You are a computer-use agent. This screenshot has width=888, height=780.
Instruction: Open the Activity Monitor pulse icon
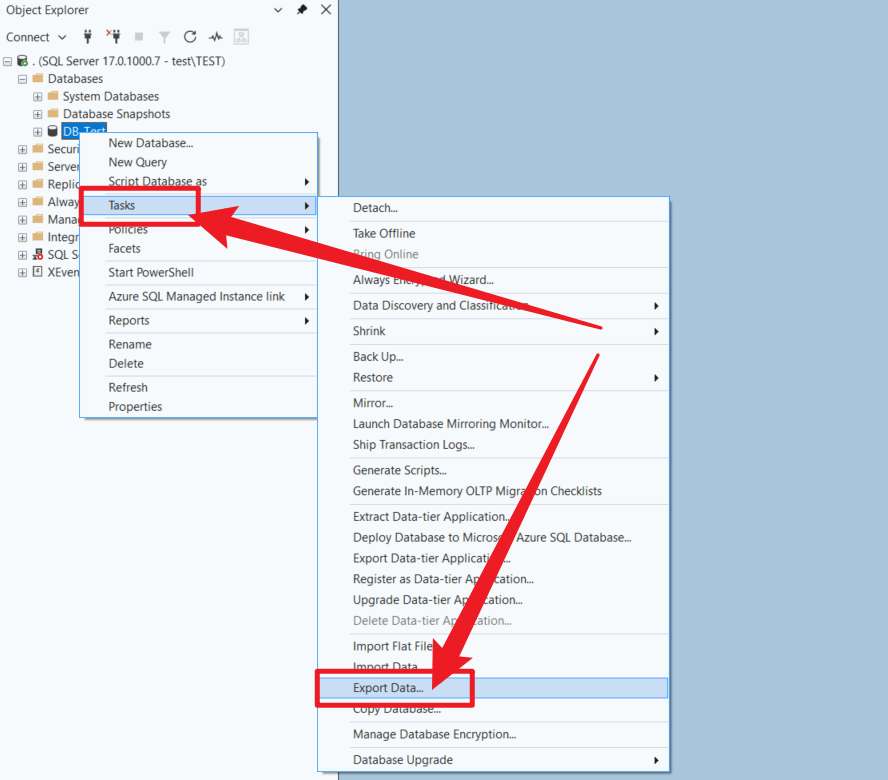point(215,37)
